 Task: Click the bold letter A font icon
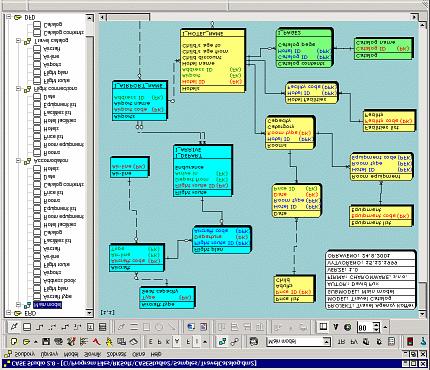[336, 327]
